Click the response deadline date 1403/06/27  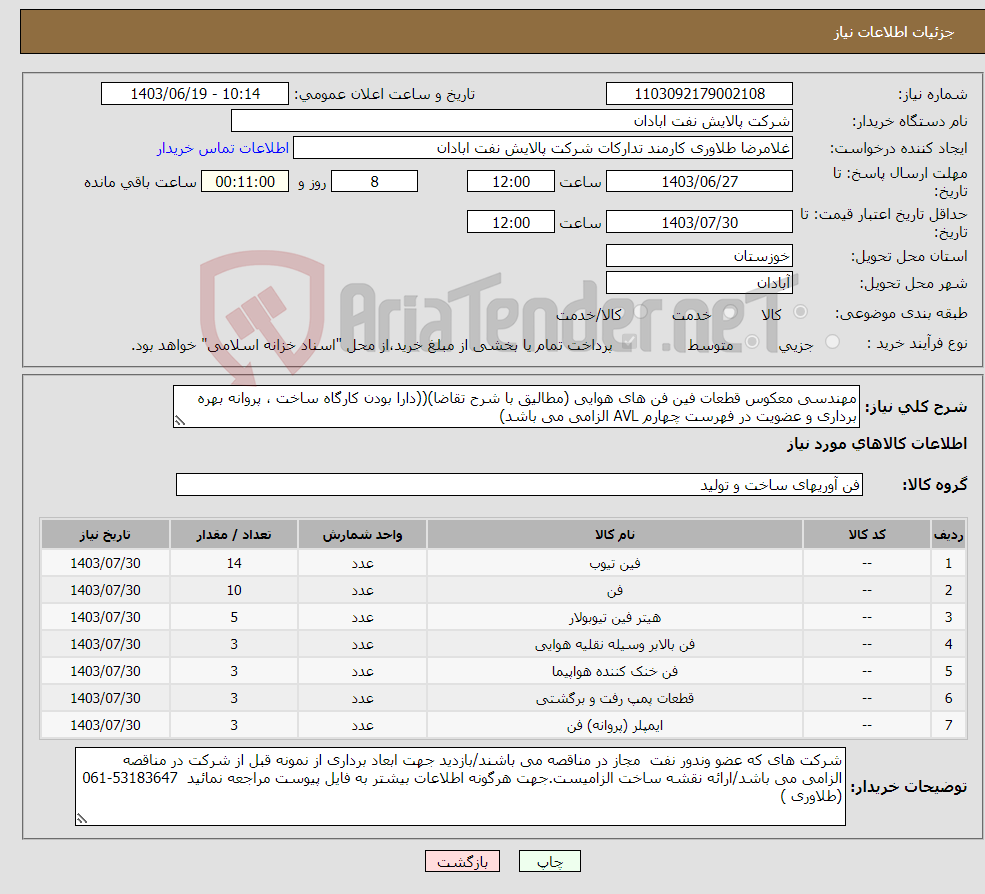point(699,182)
